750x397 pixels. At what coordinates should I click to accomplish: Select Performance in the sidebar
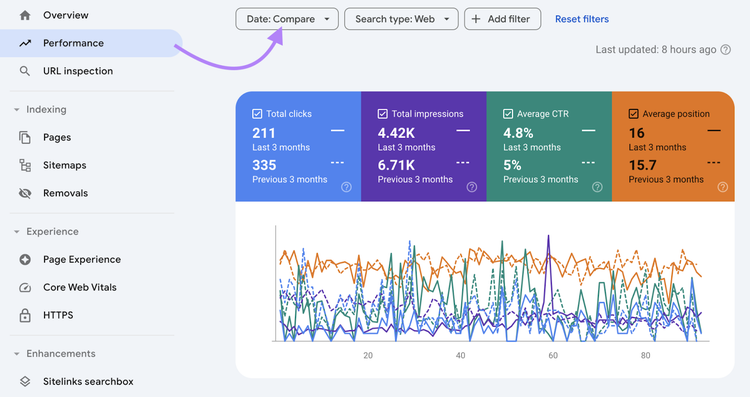(91, 44)
